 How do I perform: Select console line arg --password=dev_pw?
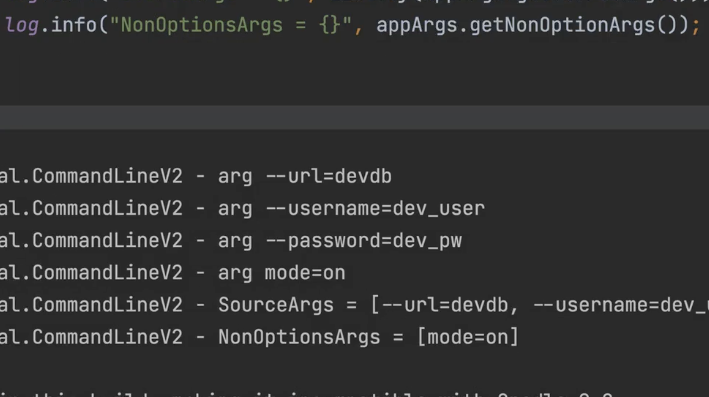point(231,241)
